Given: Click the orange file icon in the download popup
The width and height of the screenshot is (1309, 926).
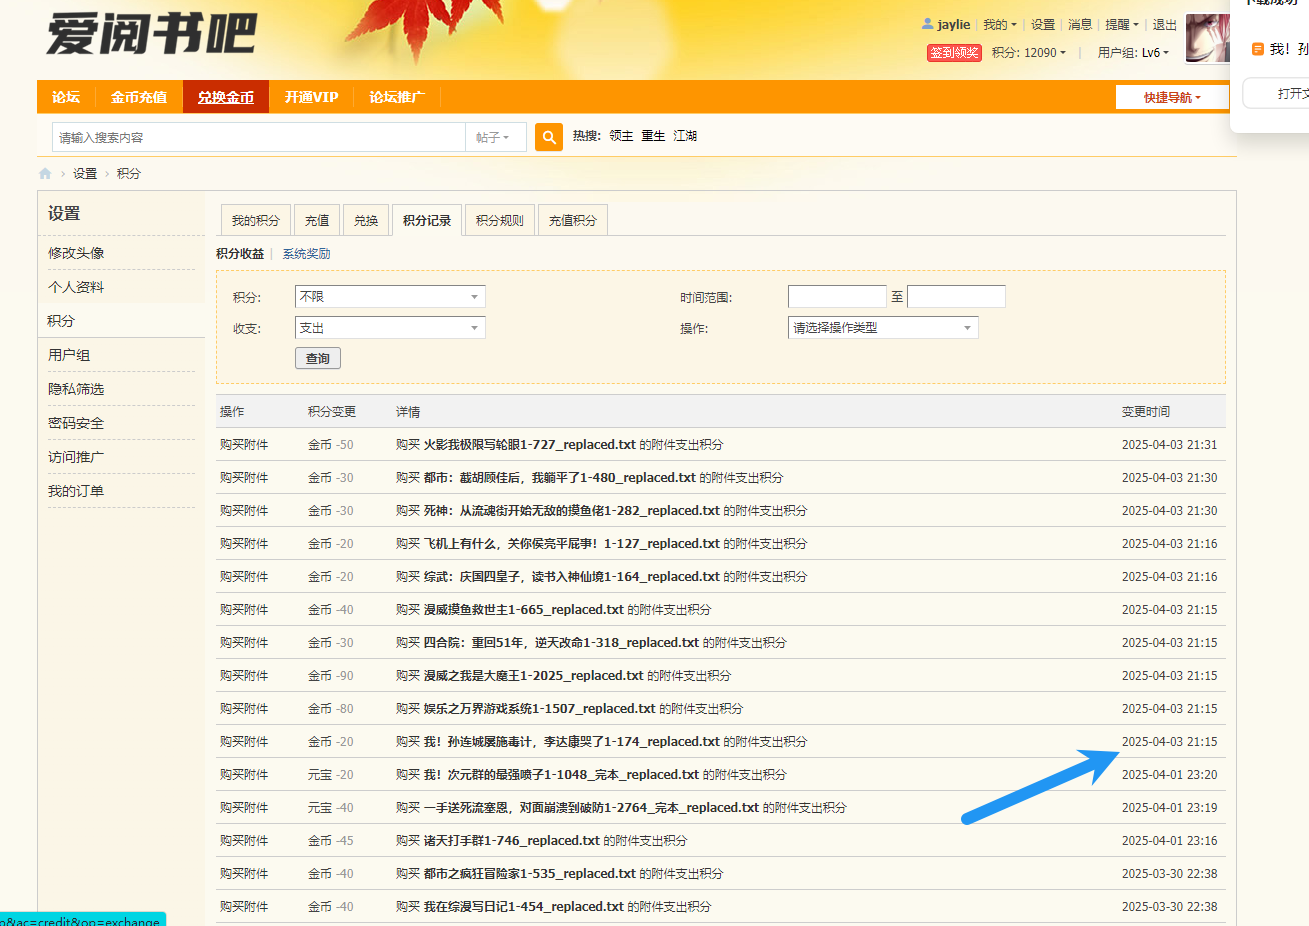Looking at the screenshot, I should [x=1258, y=49].
